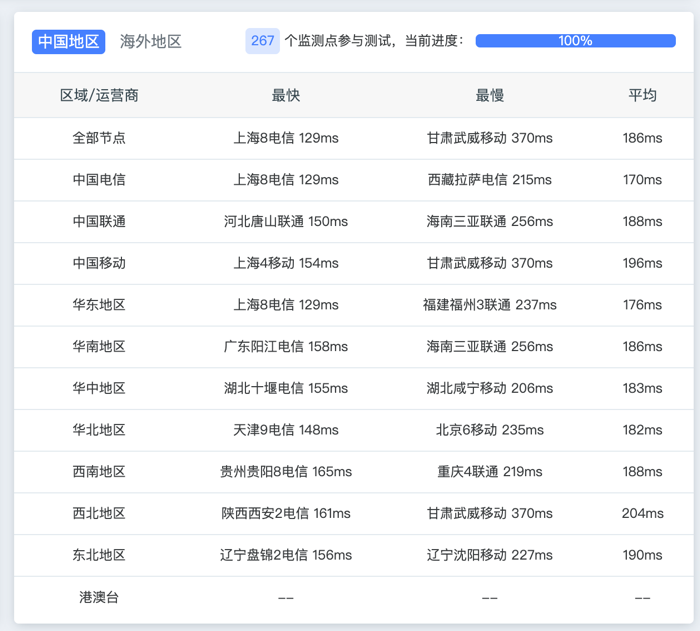
Task: Click the 188ms average in 西南地区 row
Action: tap(642, 472)
